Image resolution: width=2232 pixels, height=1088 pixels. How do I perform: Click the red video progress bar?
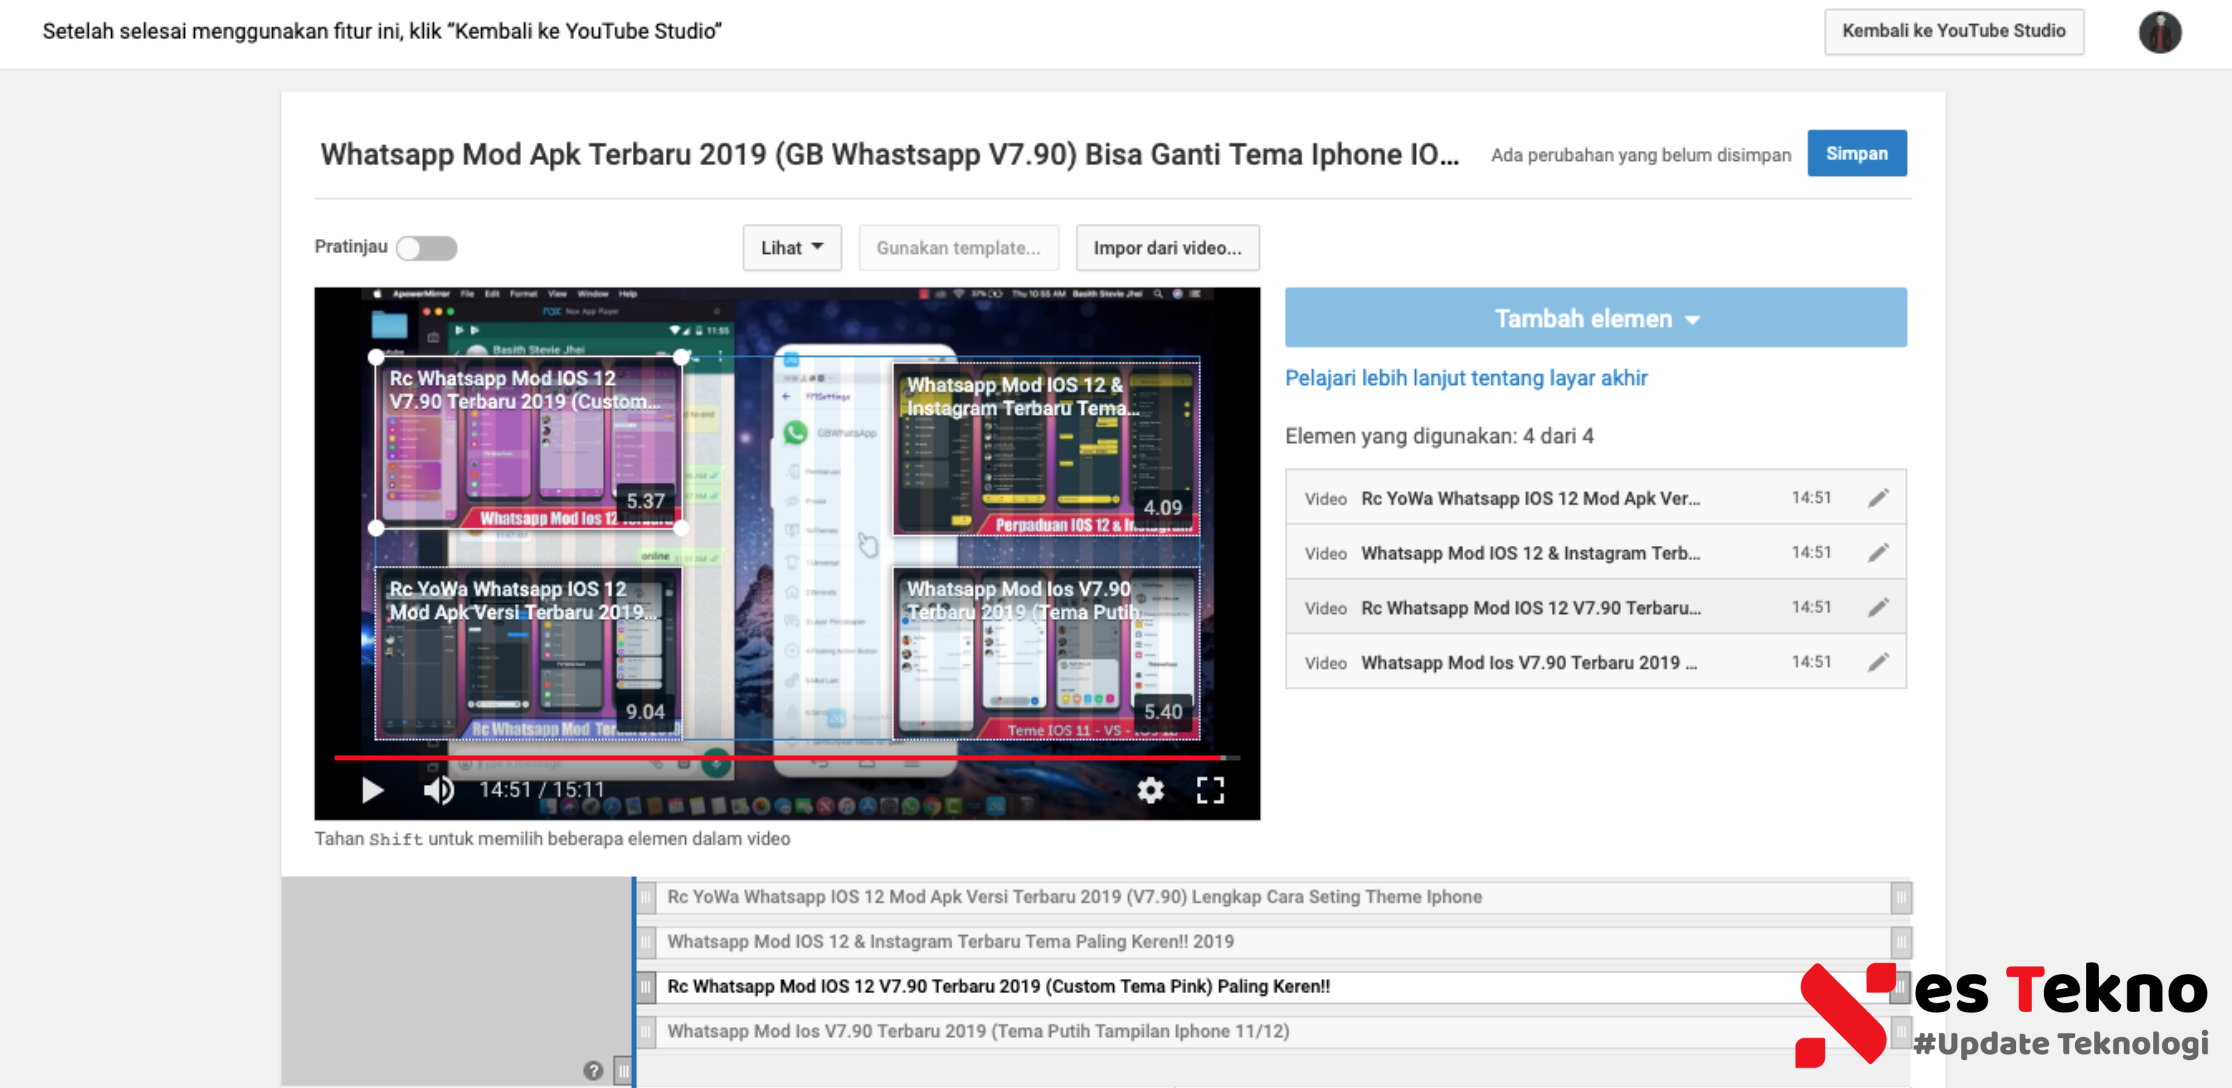coord(780,758)
